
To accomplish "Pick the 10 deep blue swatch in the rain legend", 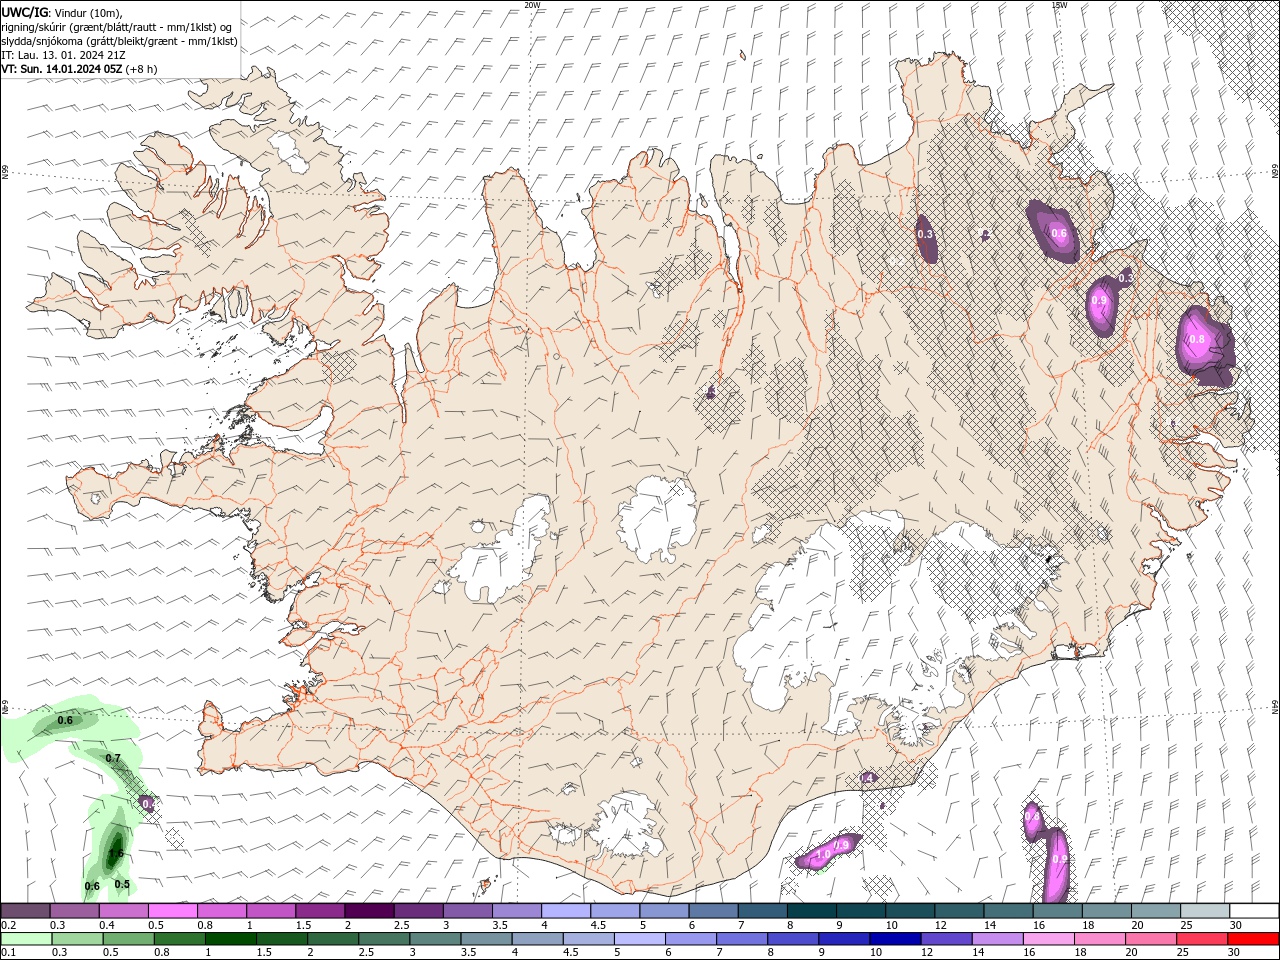I will pyautogui.click(x=895, y=939).
